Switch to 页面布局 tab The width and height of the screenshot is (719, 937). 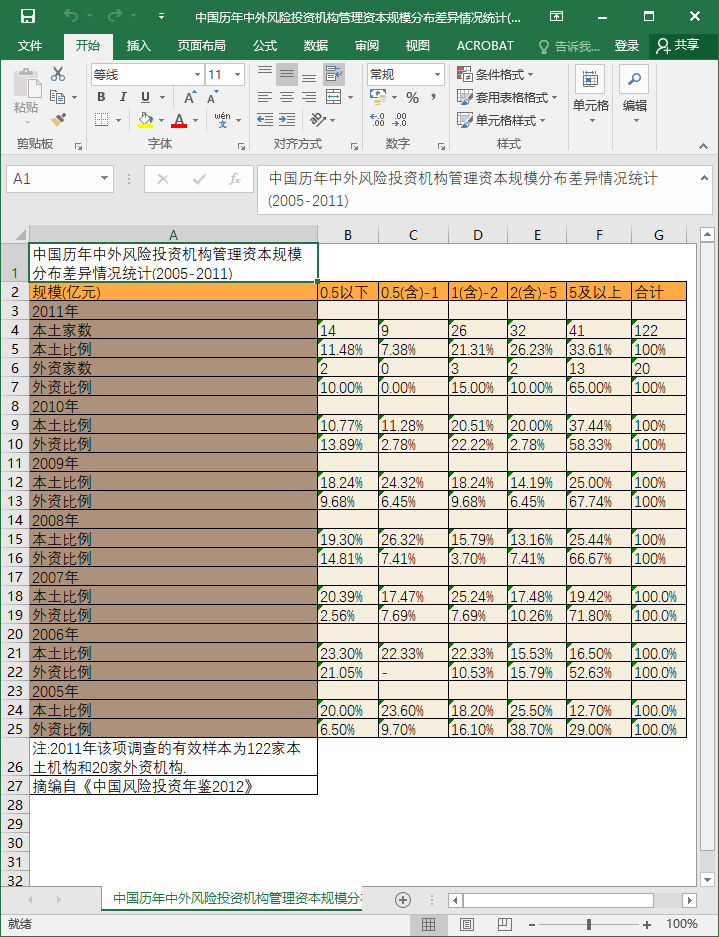(x=201, y=46)
